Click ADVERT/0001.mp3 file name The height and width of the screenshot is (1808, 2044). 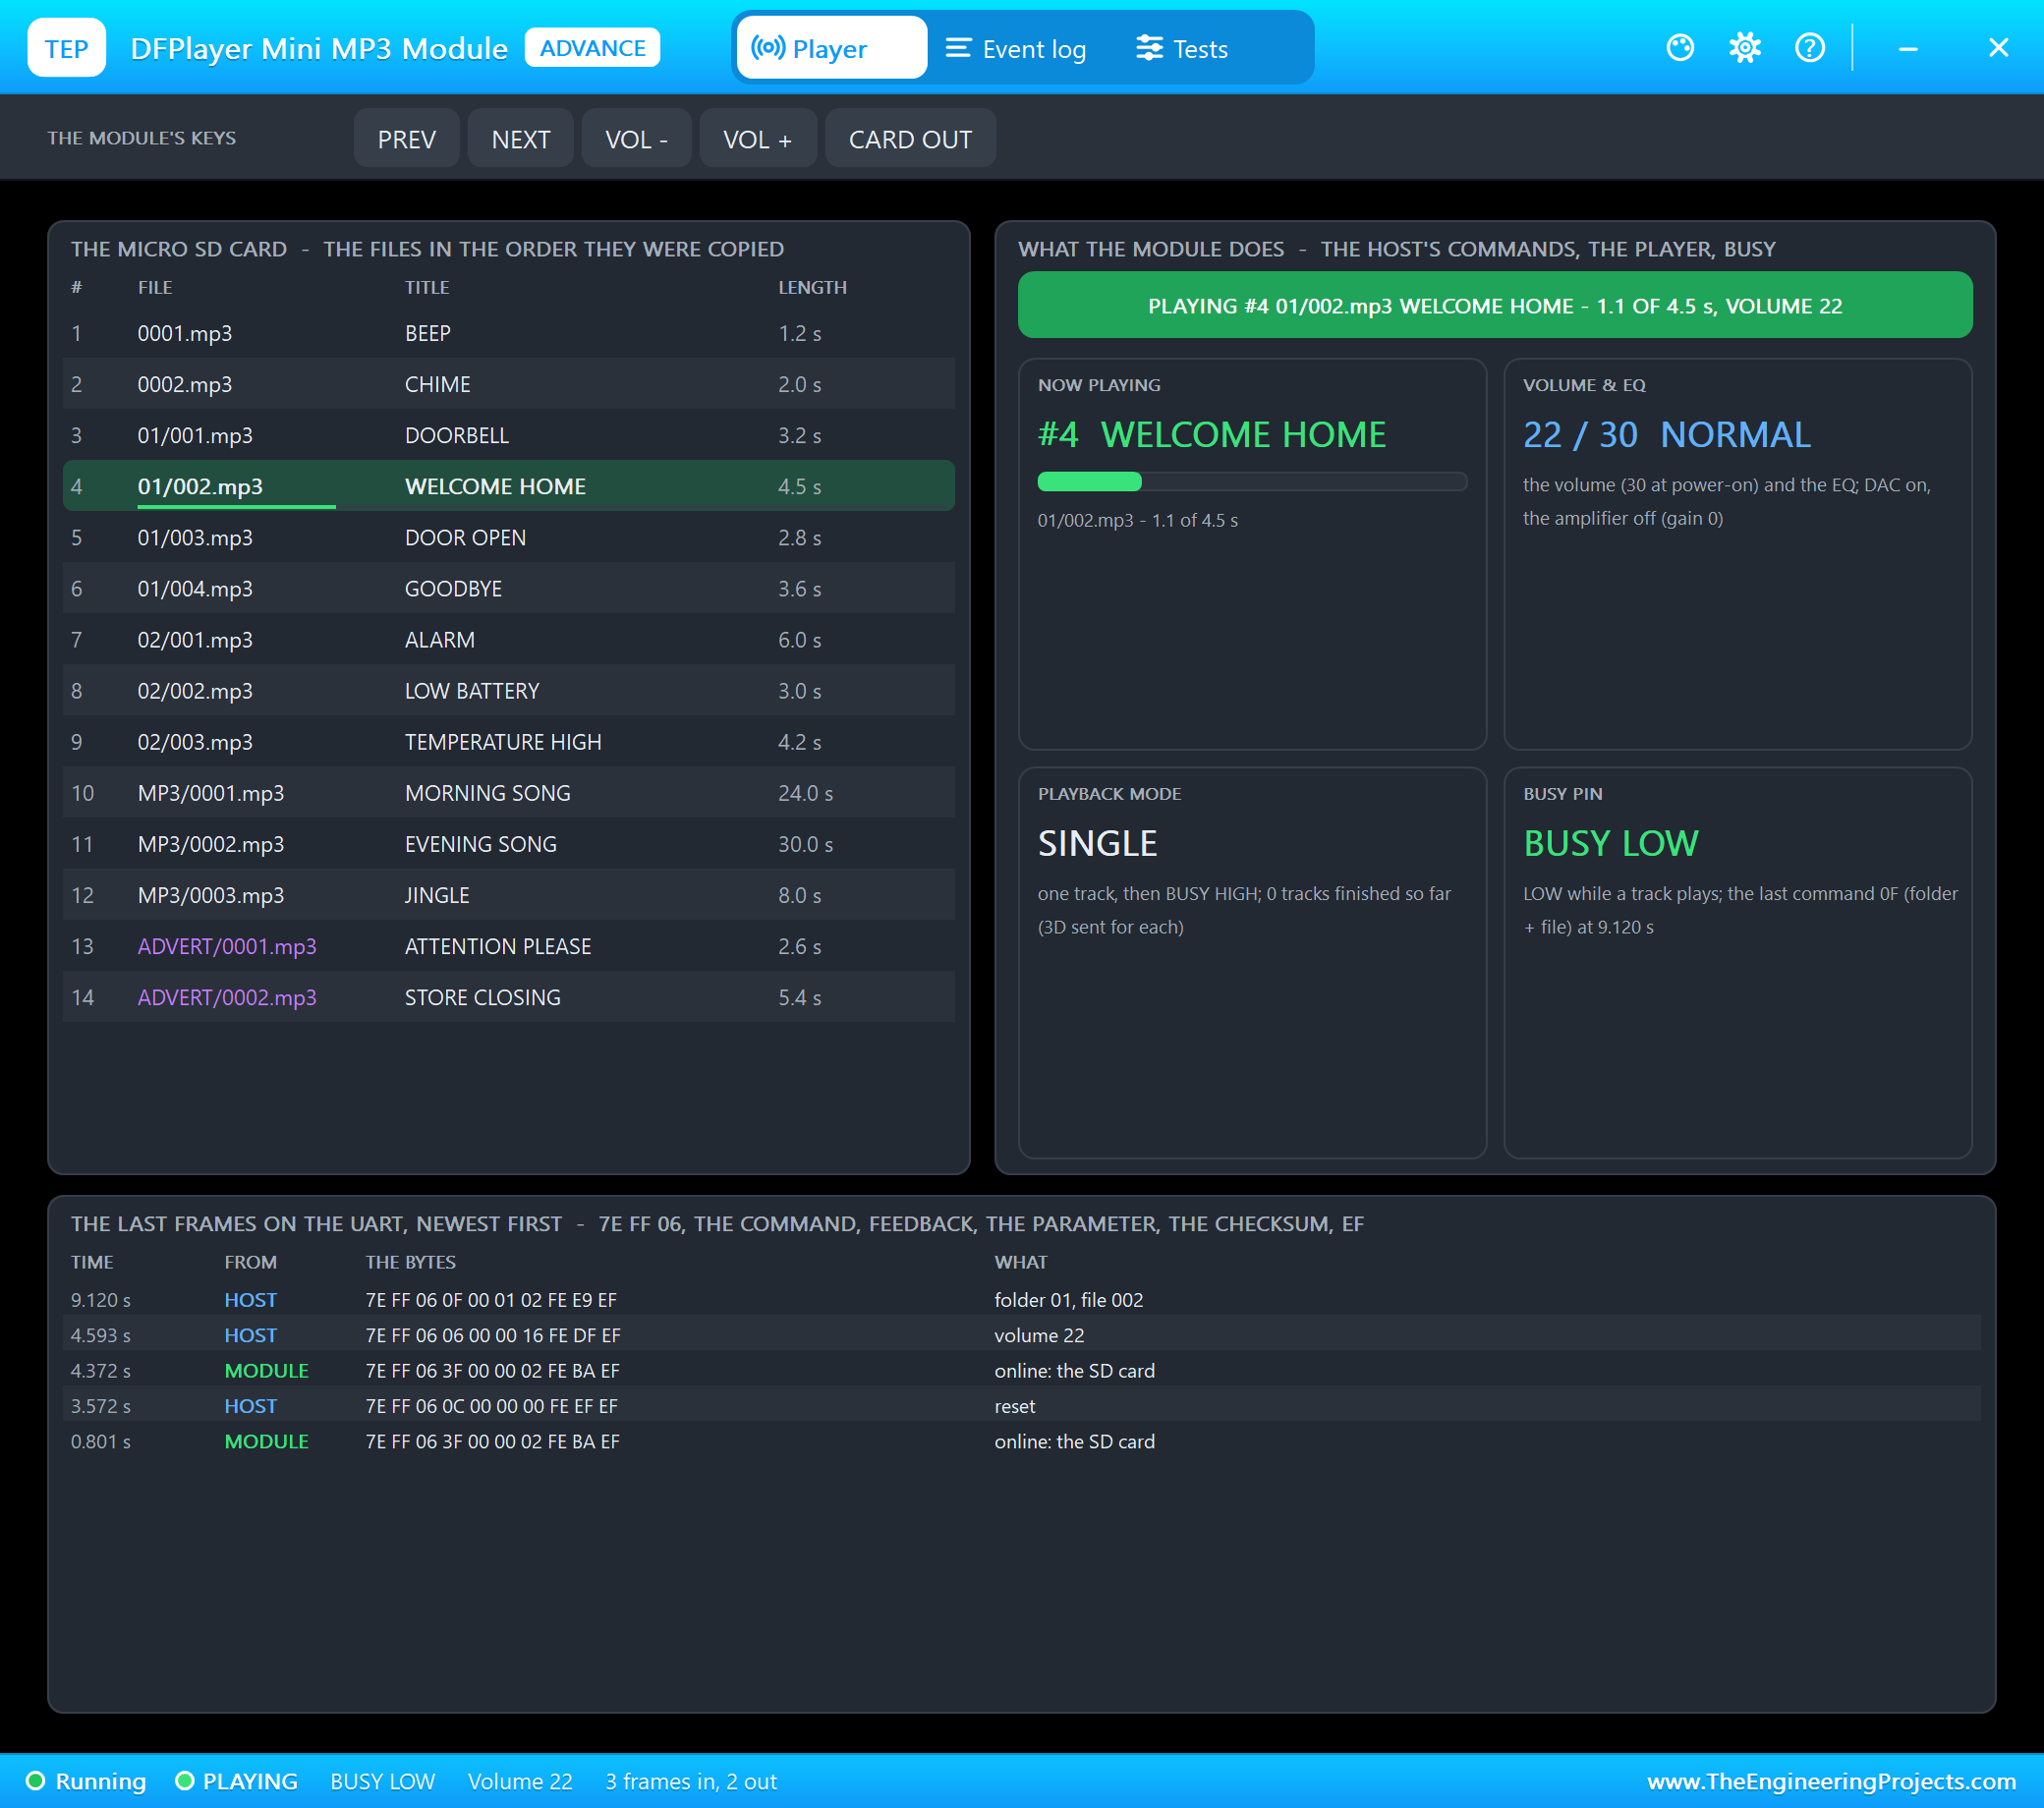click(x=227, y=946)
